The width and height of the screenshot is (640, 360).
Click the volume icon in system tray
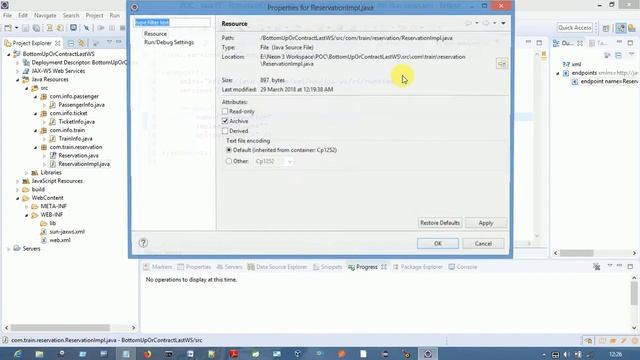tap(567, 355)
